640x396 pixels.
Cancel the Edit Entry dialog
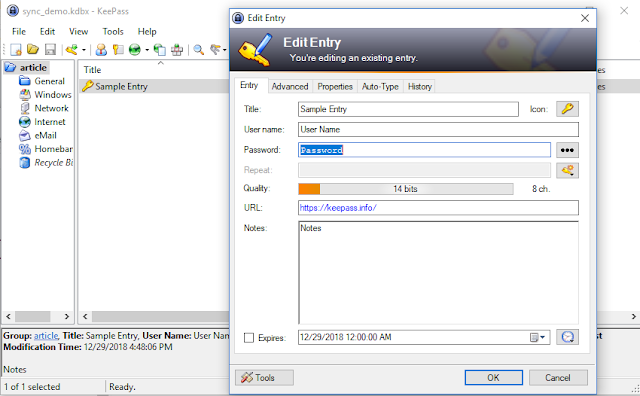(x=558, y=378)
